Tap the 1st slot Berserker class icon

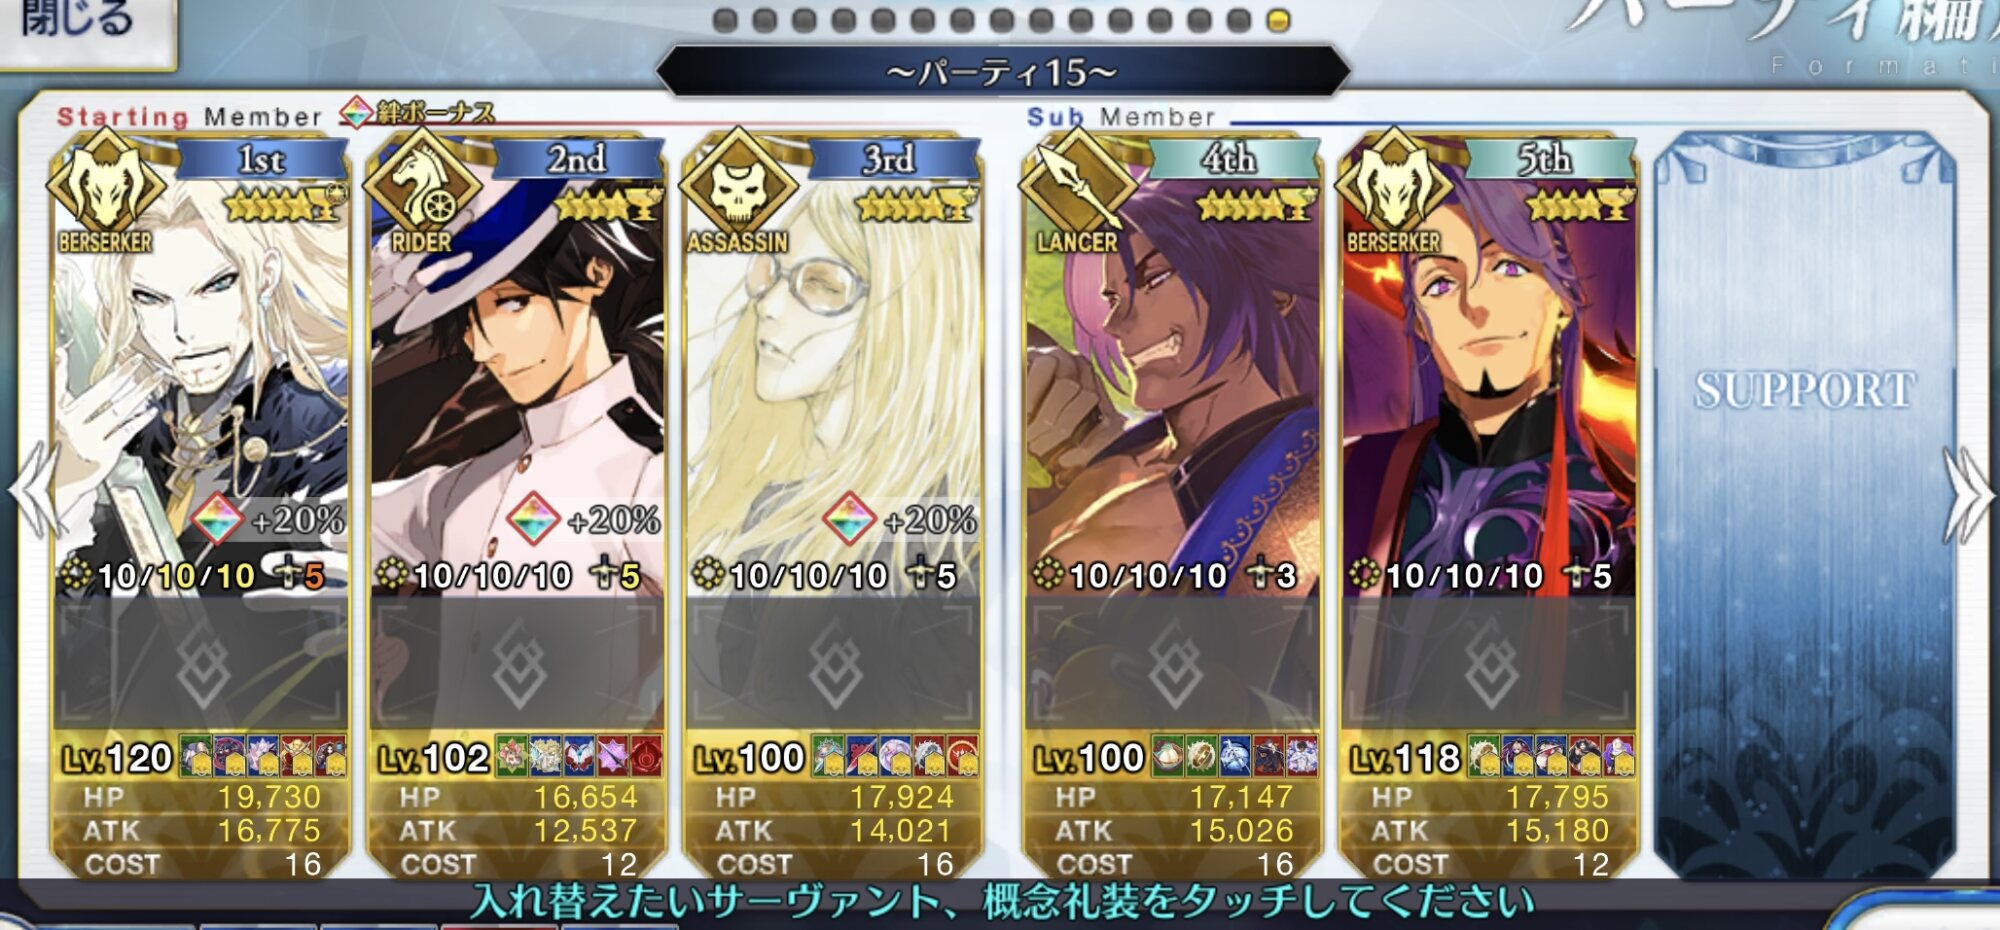pos(106,188)
